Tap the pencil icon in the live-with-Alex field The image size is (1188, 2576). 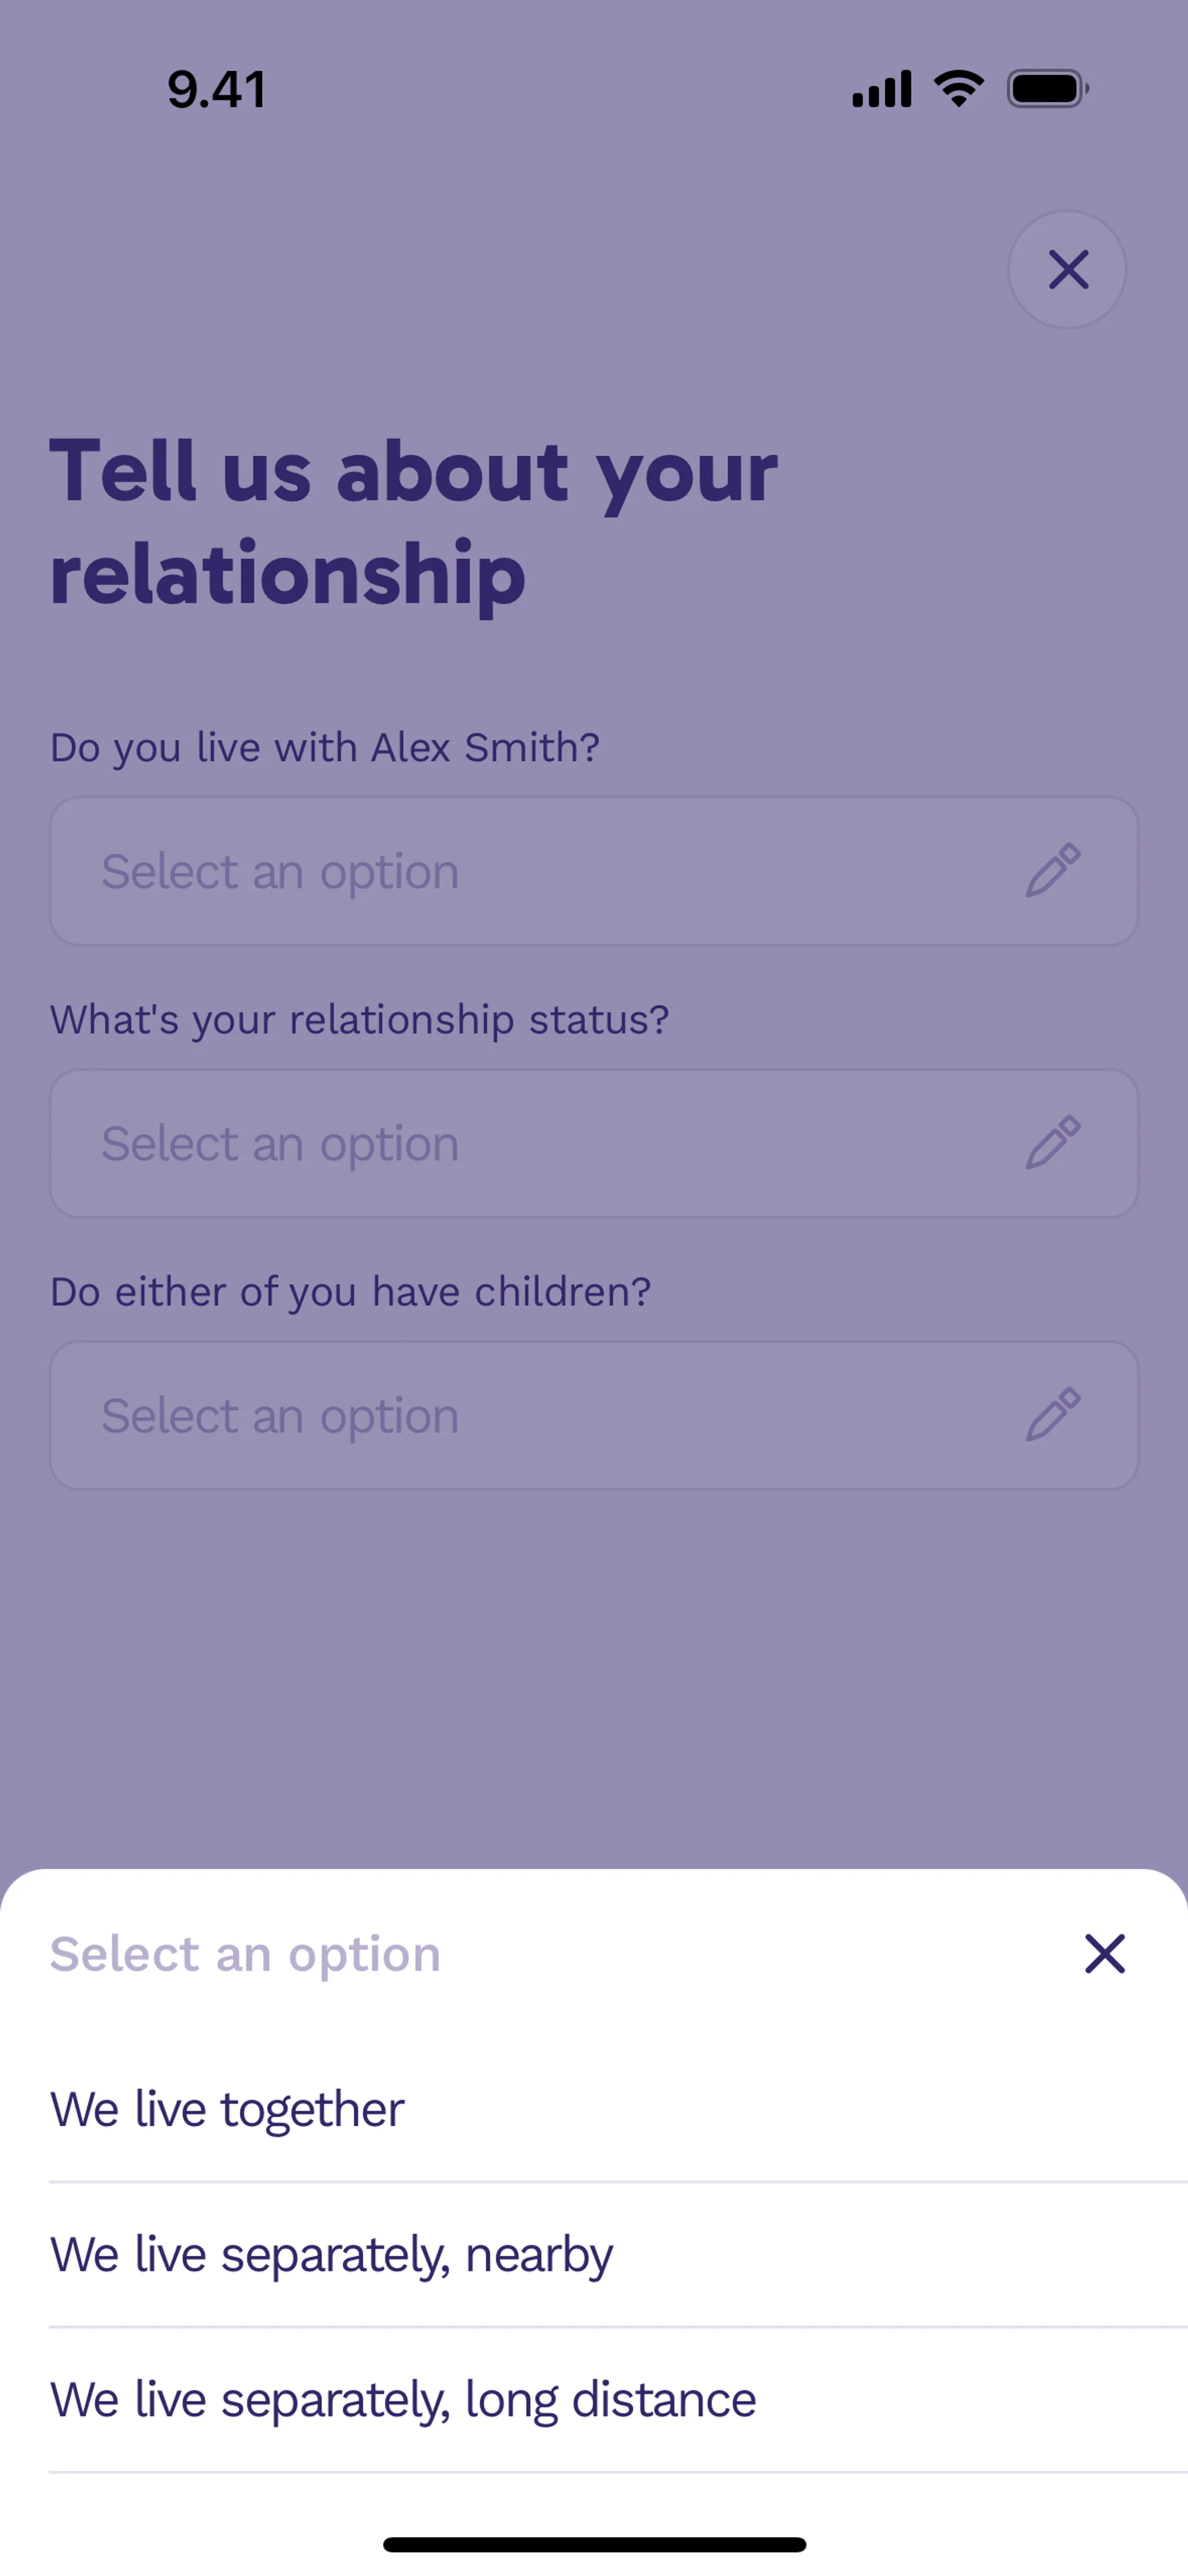(x=1053, y=870)
